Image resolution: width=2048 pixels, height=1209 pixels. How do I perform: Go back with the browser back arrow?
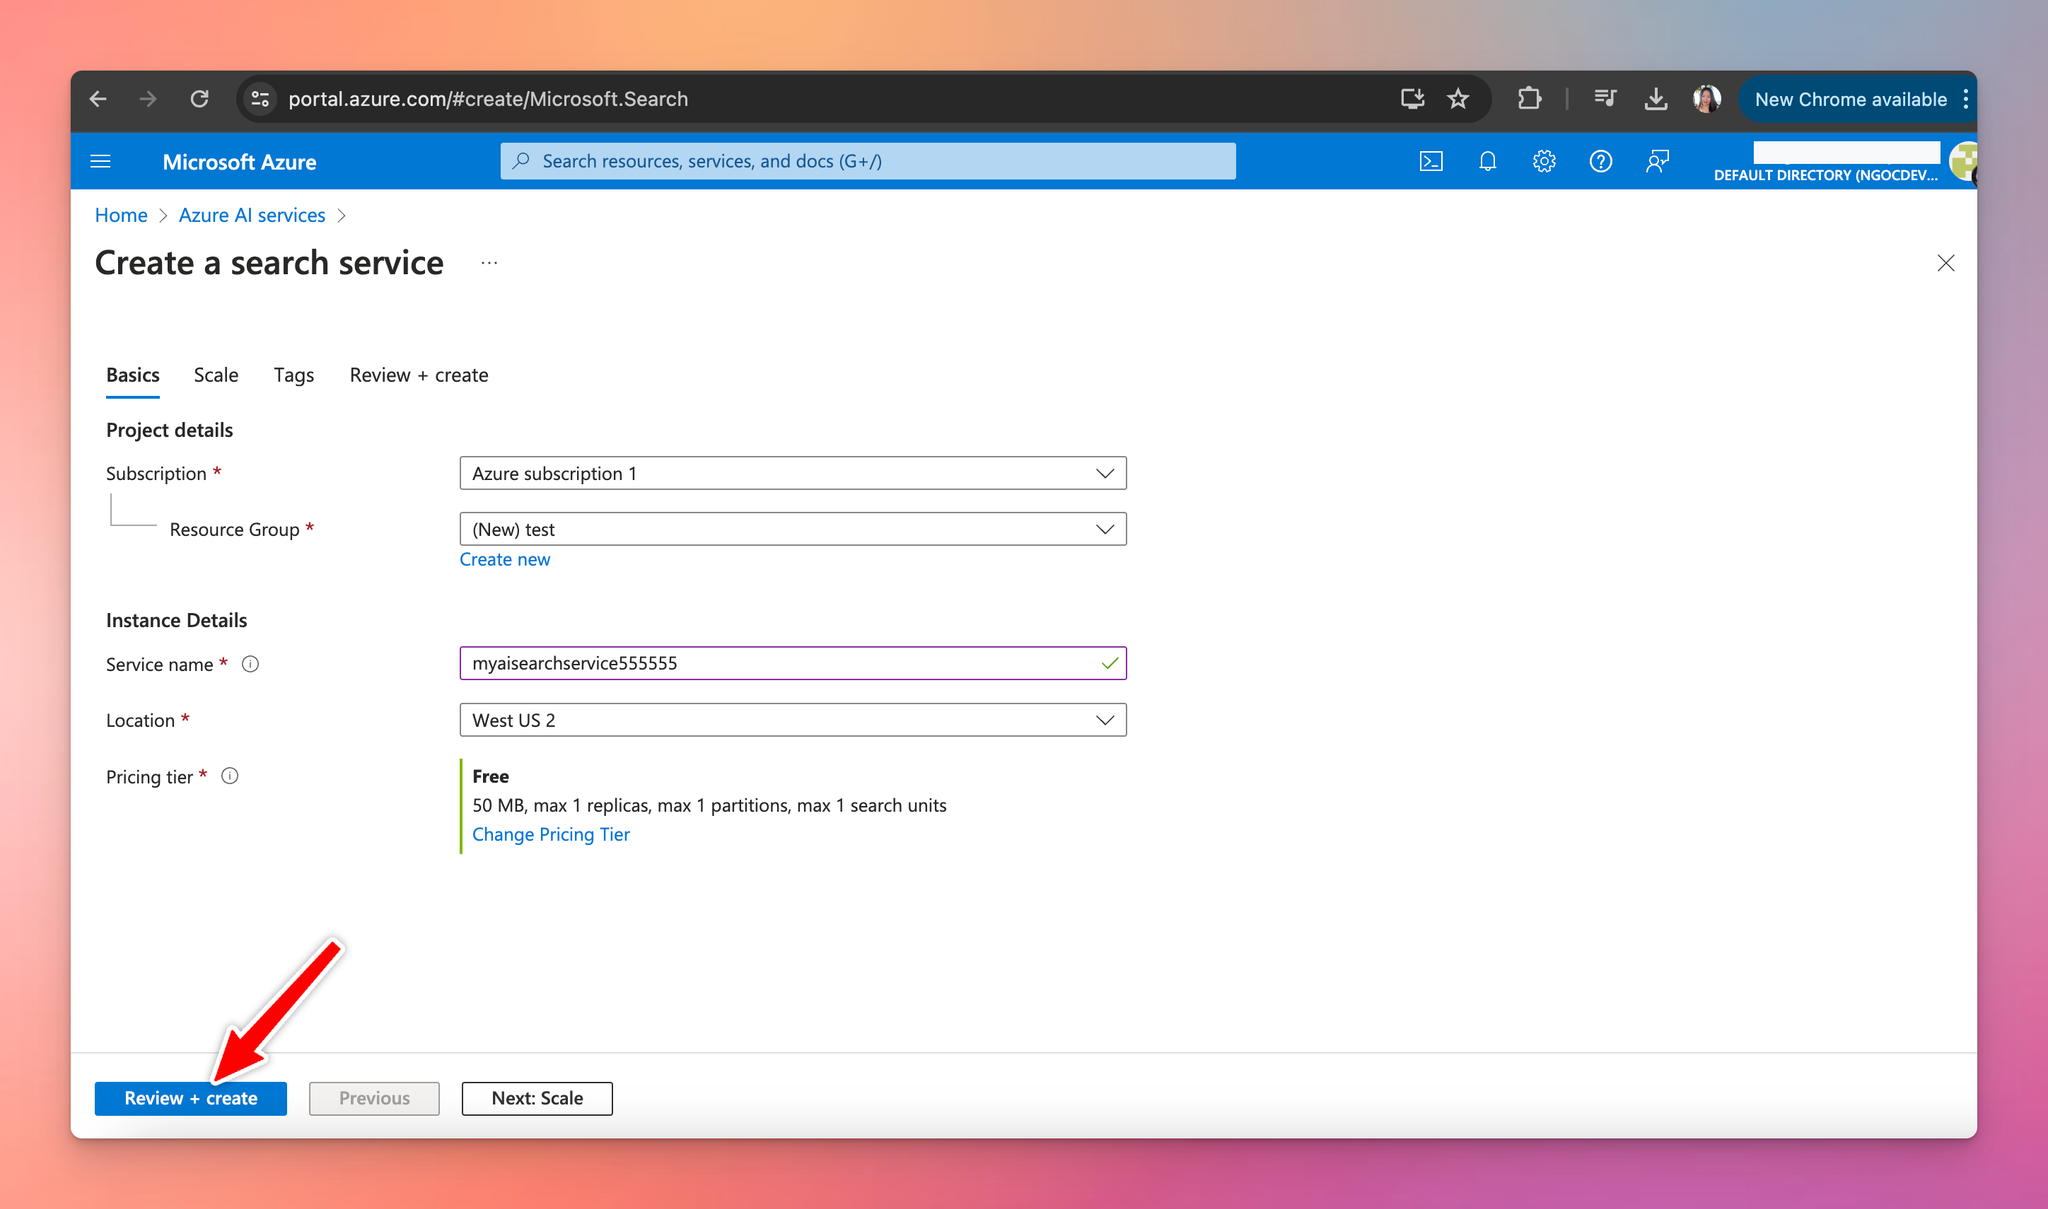(98, 99)
